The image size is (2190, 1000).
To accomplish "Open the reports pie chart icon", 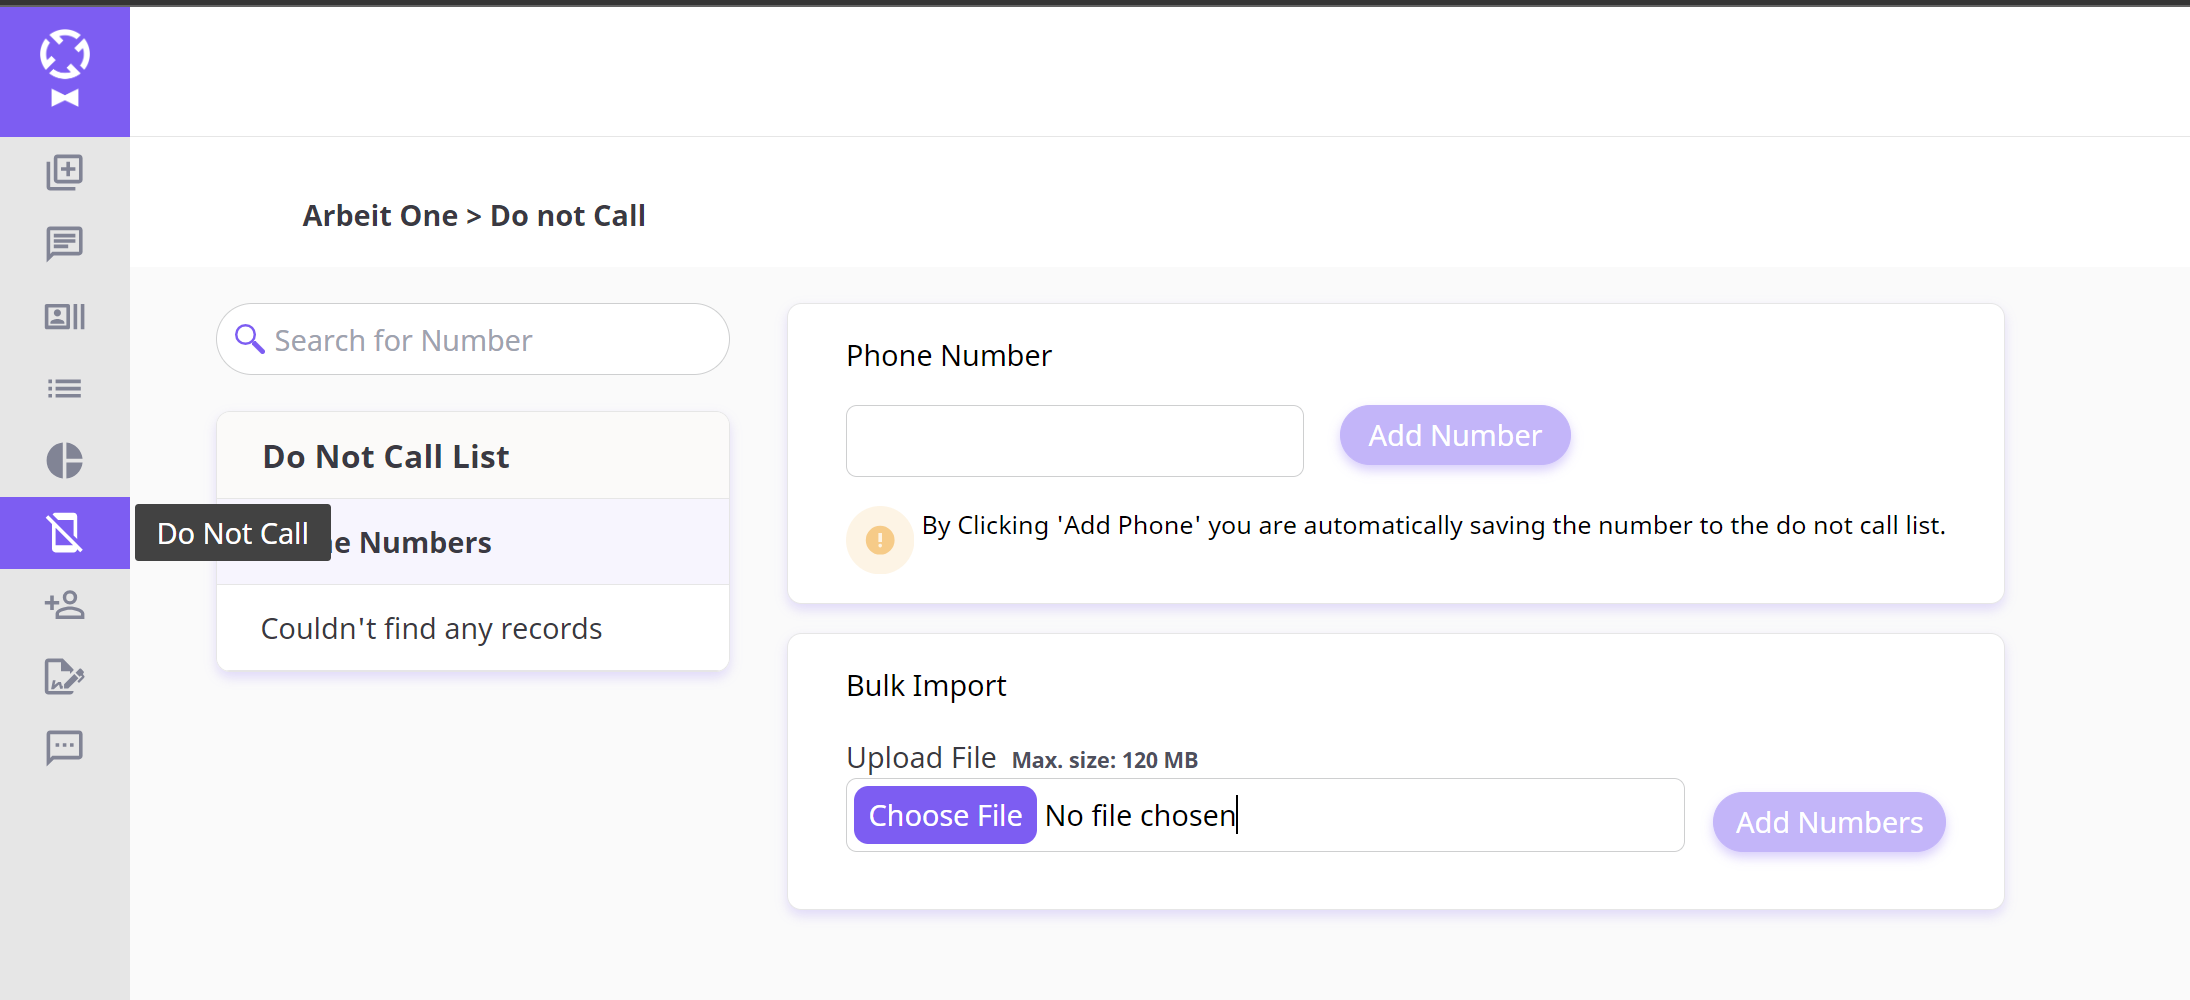I will click(64, 460).
